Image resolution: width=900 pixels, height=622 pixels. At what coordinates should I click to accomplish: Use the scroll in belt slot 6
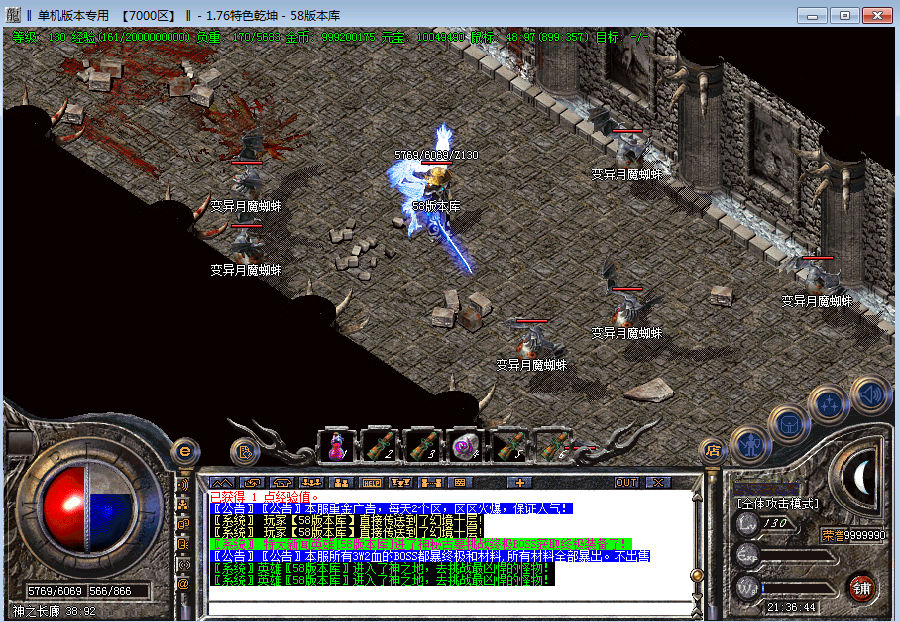[552, 446]
